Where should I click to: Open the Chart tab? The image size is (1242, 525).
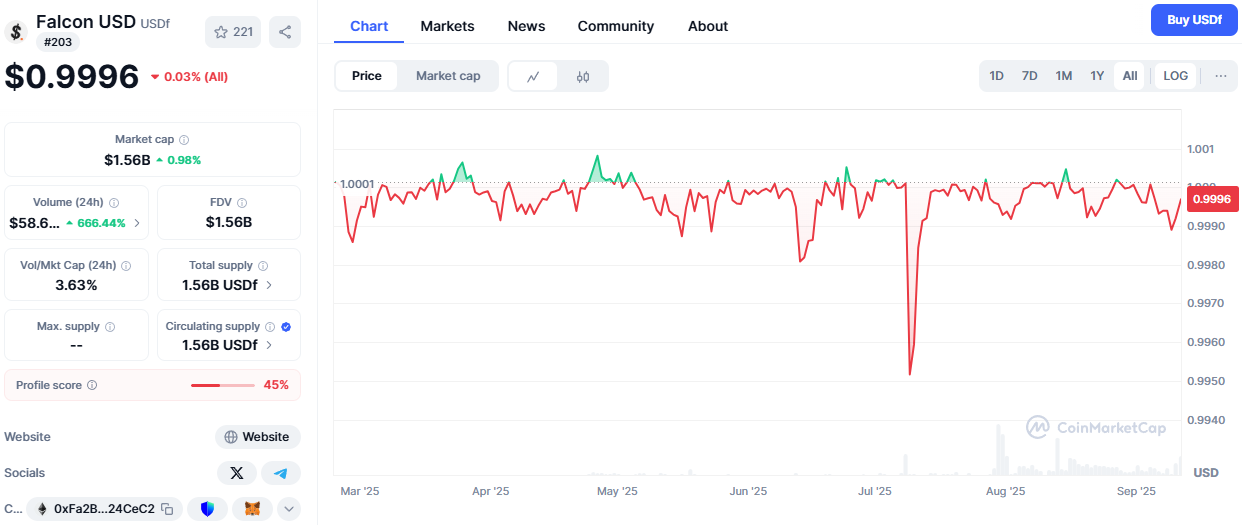(369, 26)
